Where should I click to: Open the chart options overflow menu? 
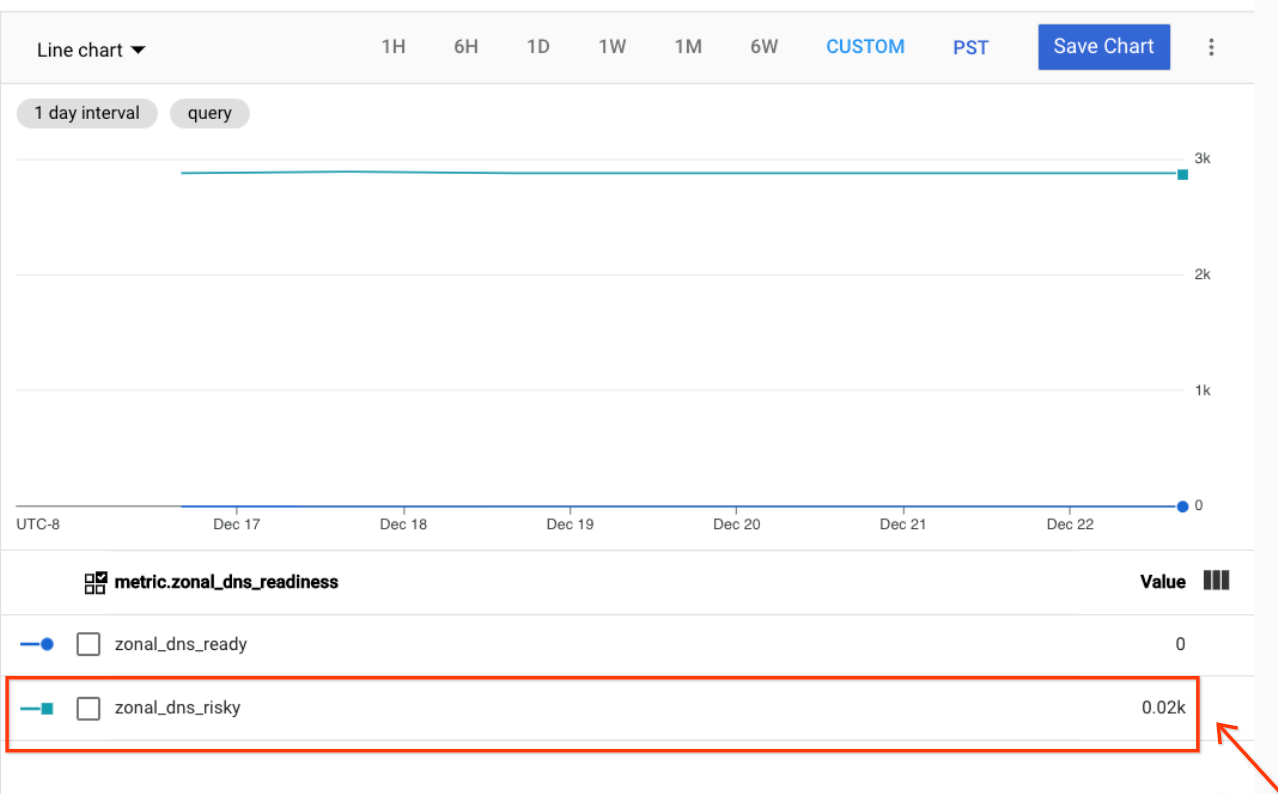pyautogui.click(x=1211, y=46)
